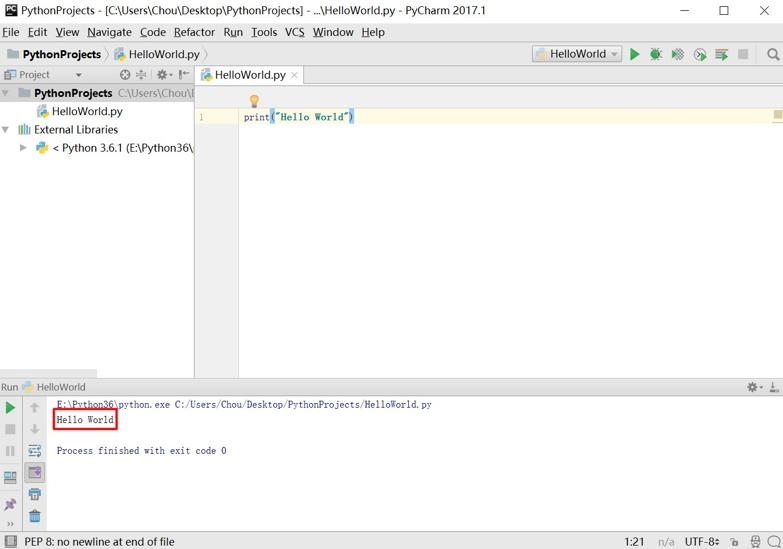783x549 pixels.
Task: Open the Navigate menu
Action: [x=109, y=32]
